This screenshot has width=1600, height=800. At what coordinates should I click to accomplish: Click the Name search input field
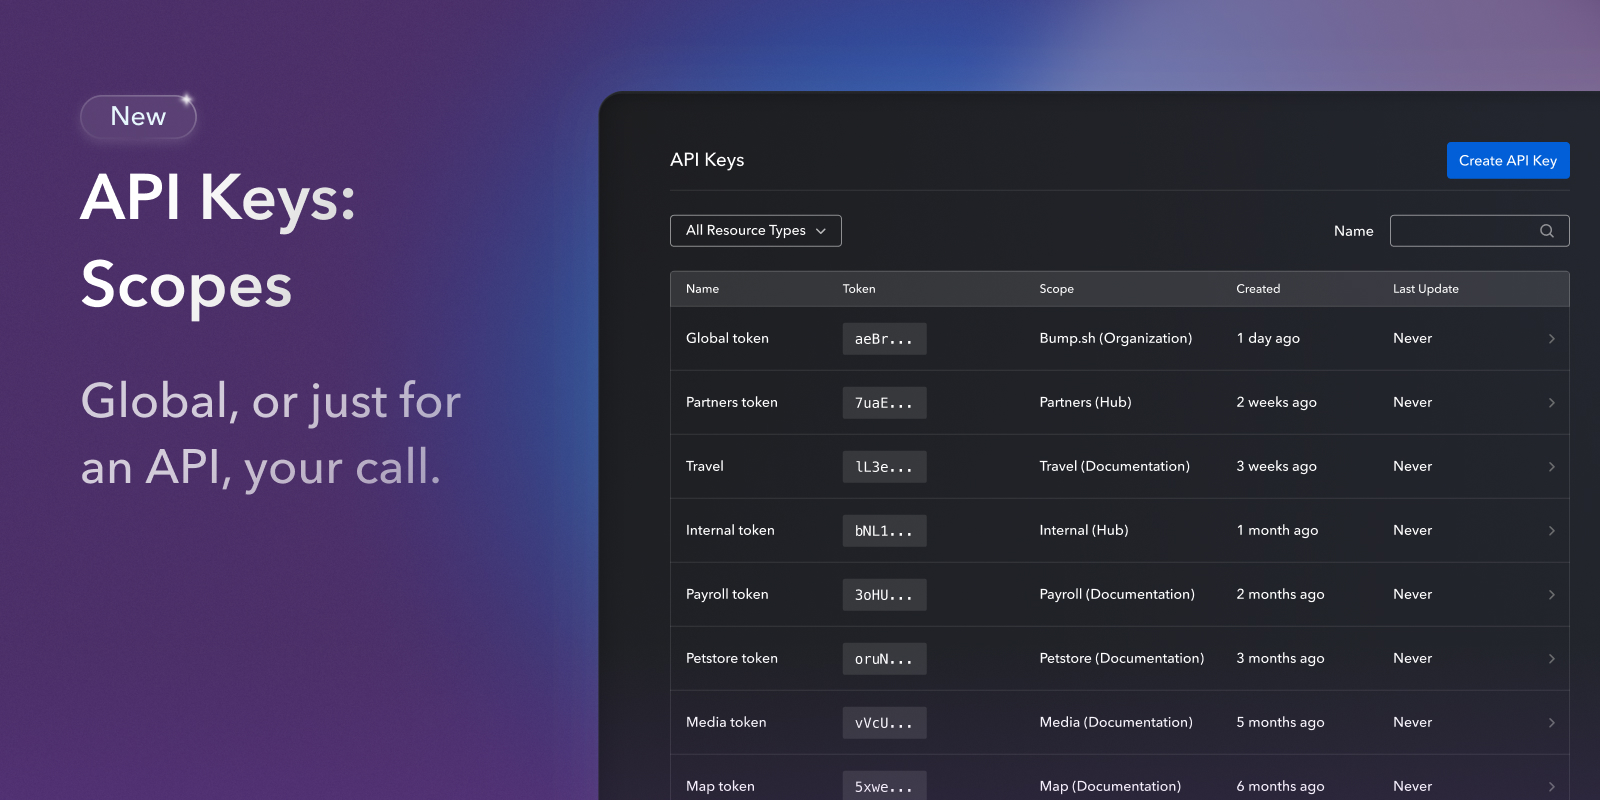point(1480,231)
